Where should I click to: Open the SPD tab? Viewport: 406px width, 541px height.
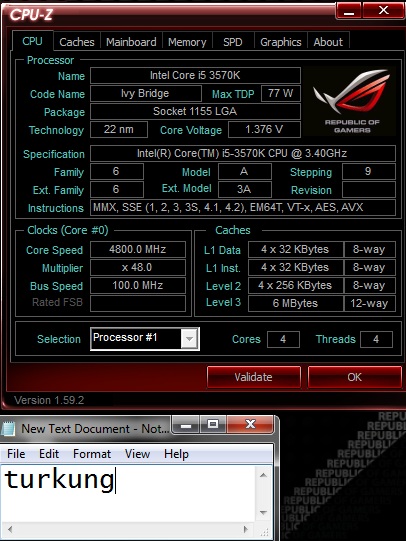(x=233, y=42)
